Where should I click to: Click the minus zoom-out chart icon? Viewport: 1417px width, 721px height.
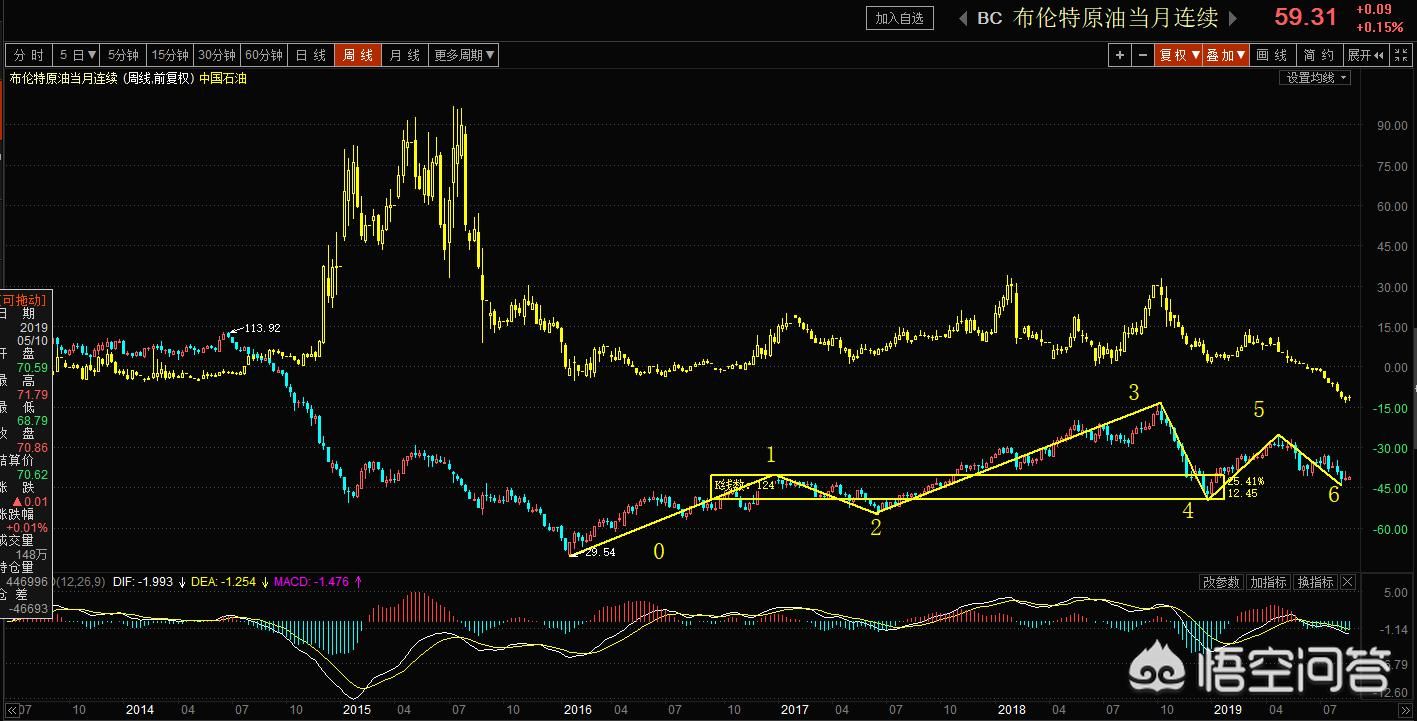pyautogui.click(x=1143, y=56)
